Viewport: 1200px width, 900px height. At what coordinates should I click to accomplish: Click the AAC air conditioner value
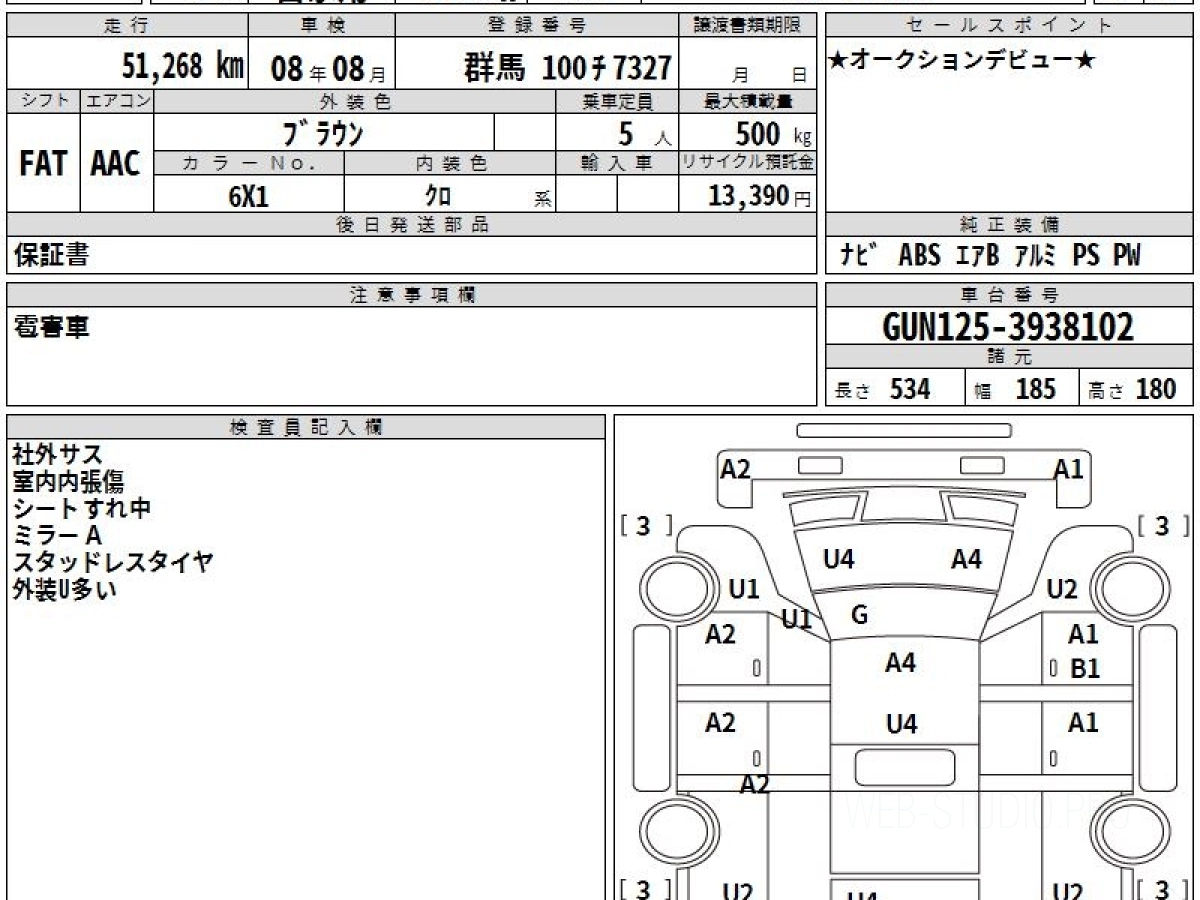(x=116, y=165)
